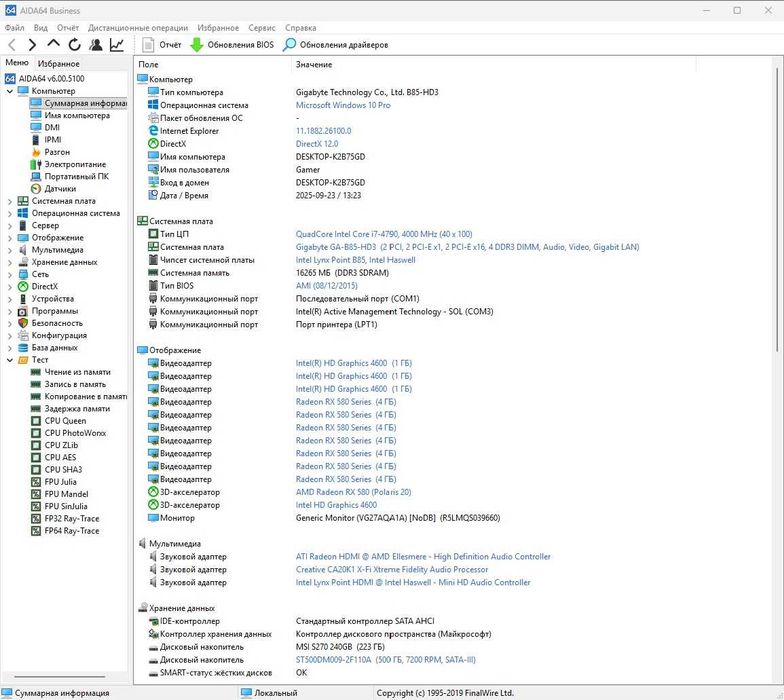Click the Устройства icon in the tree
The width and height of the screenshot is (784, 700).
pyautogui.click(x=23, y=299)
